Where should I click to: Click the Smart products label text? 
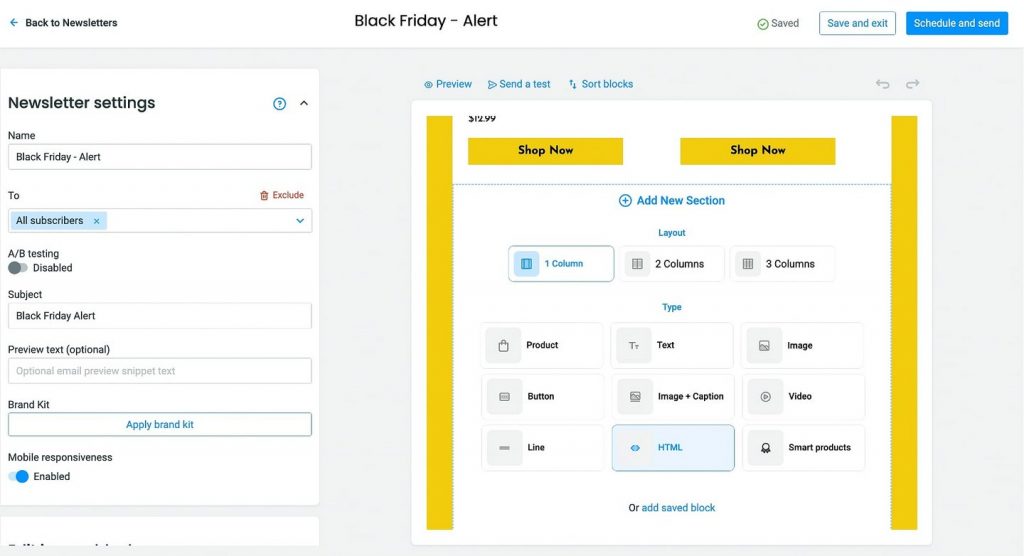point(820,448)
